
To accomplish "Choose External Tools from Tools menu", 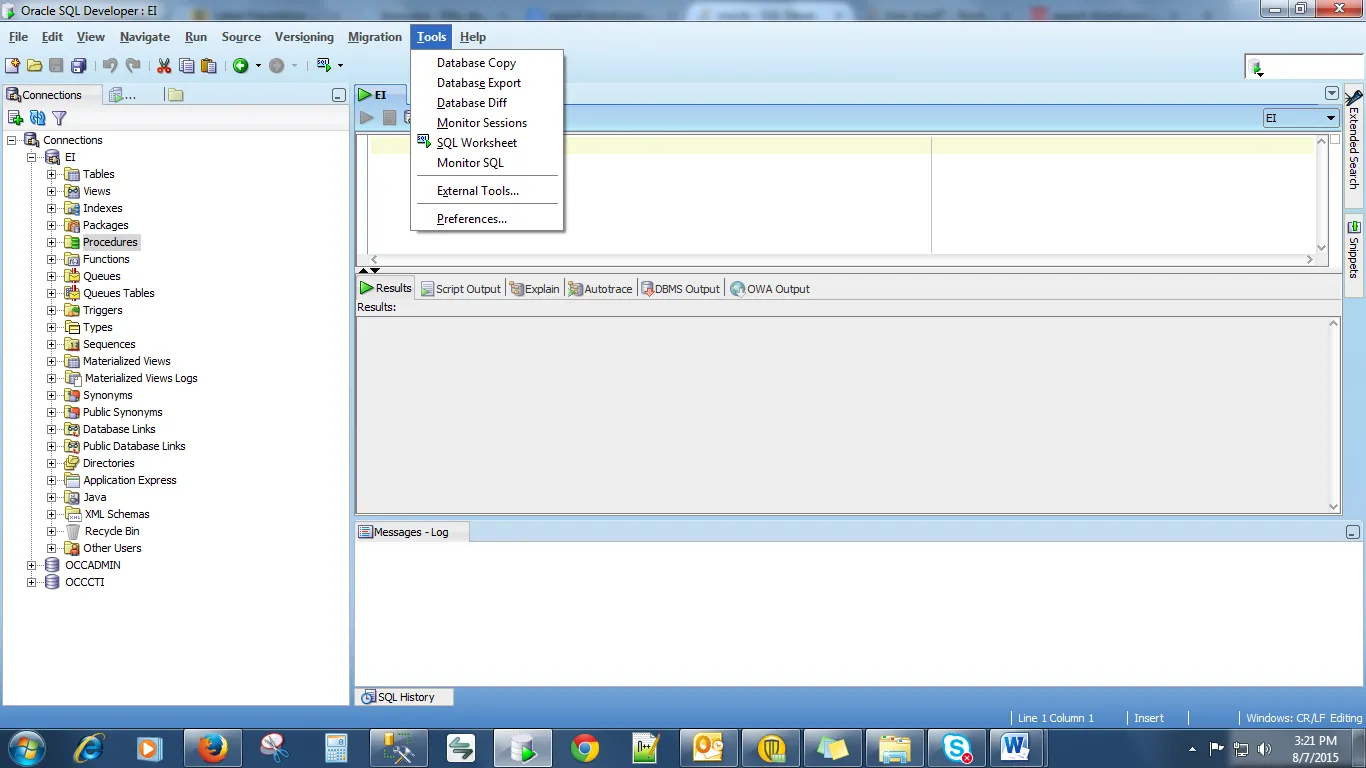I will point(487,191).
